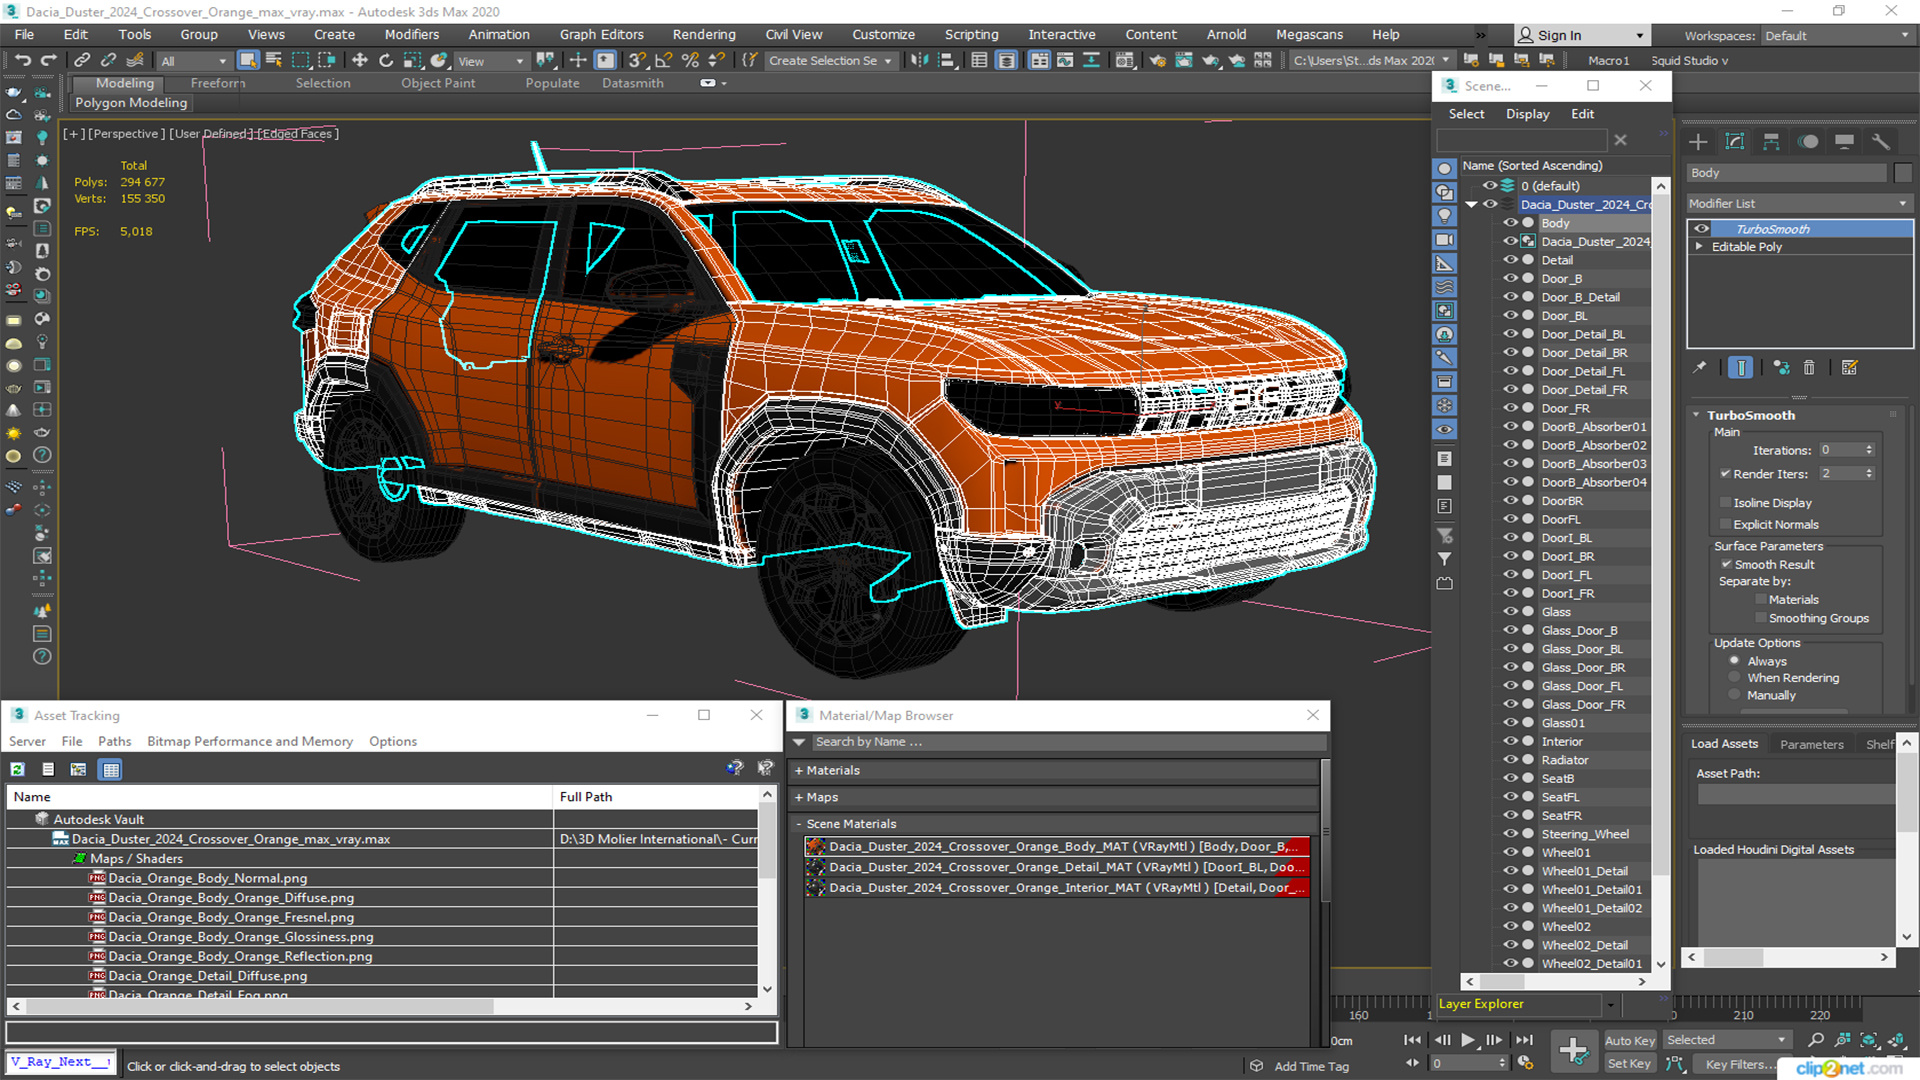Choose the Select and Move tool
1920x1080 pixels.
coord(360,60)
